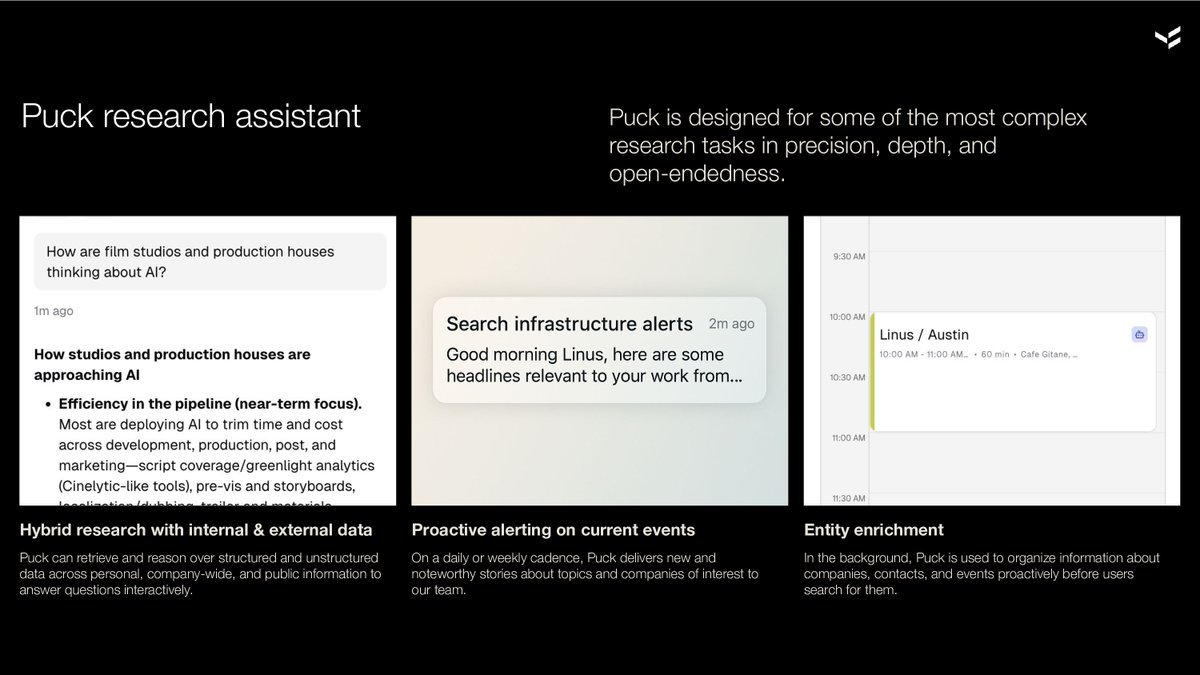Click the 'Puck research assistant' title
The width and height of the screenshot is (1200, 675).
(191, 116)
